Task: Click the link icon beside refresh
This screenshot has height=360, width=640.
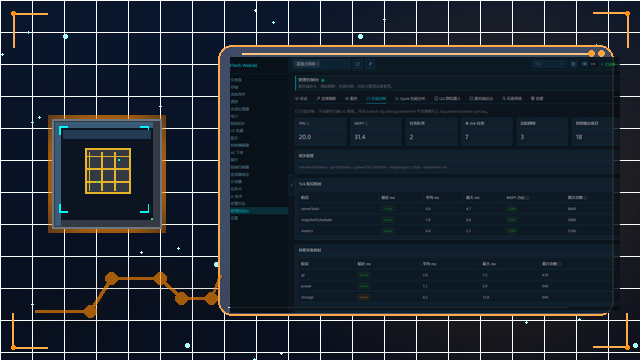Action: click(370, 64)
